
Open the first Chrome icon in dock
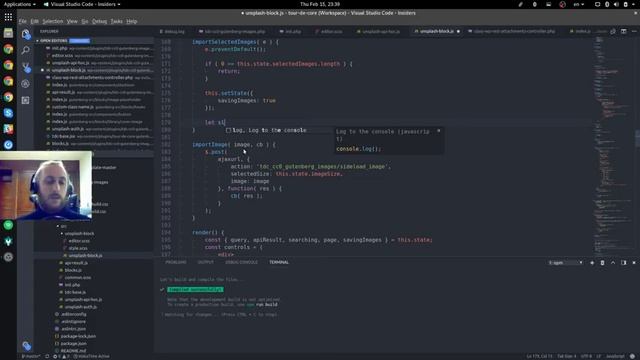[8, 49]
